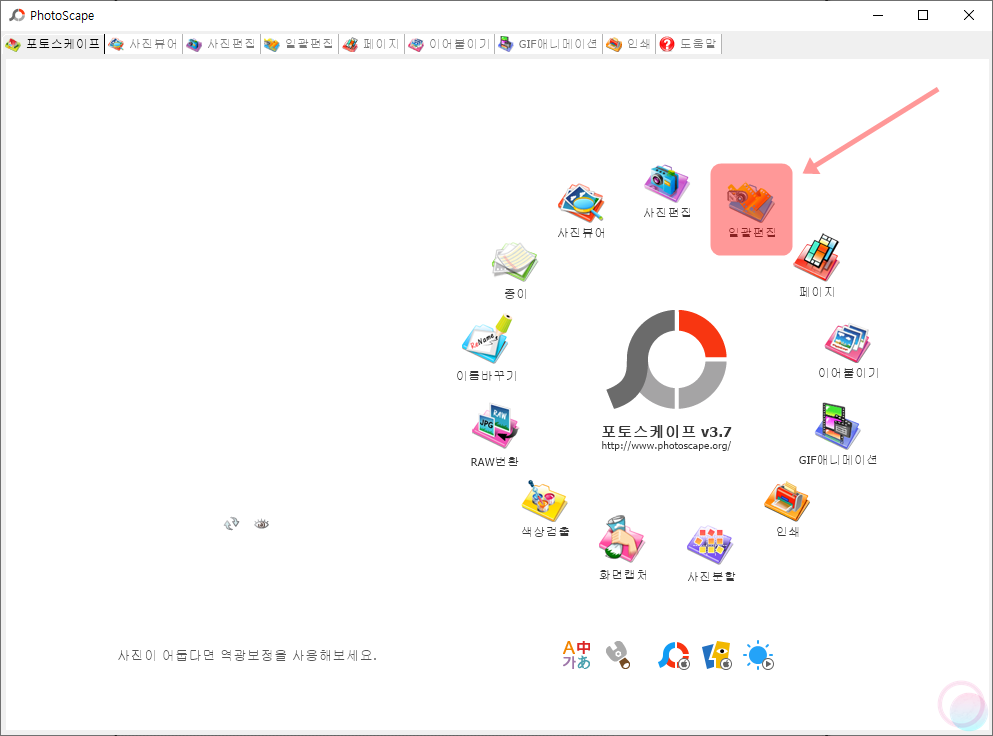993x736 pixels.
Task: Close the PhotoScape window
Action: pos(969,15)
